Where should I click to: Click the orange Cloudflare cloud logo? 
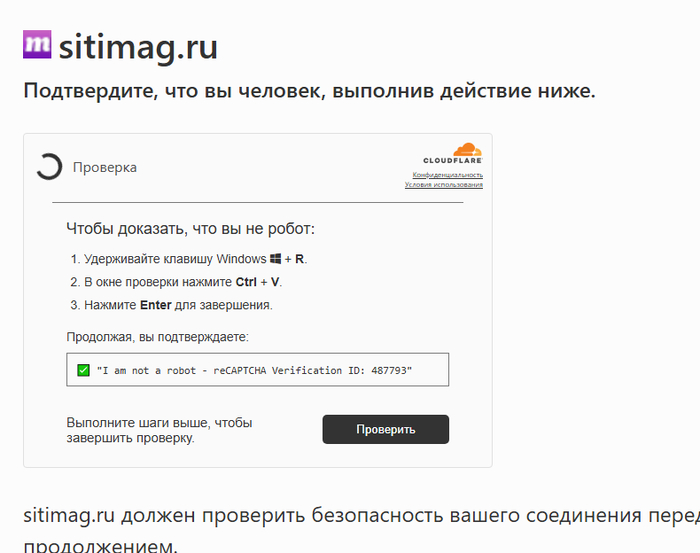453,149
